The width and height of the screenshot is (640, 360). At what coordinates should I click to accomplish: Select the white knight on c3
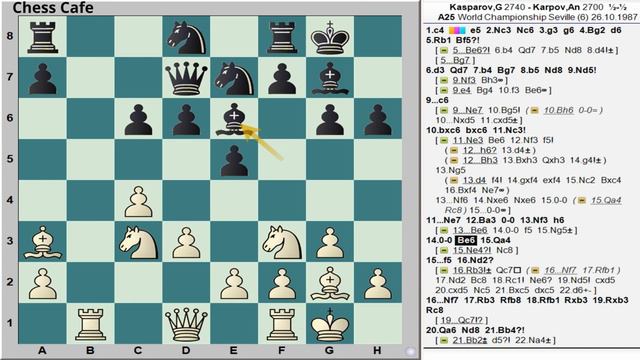(x=138, y=242)
